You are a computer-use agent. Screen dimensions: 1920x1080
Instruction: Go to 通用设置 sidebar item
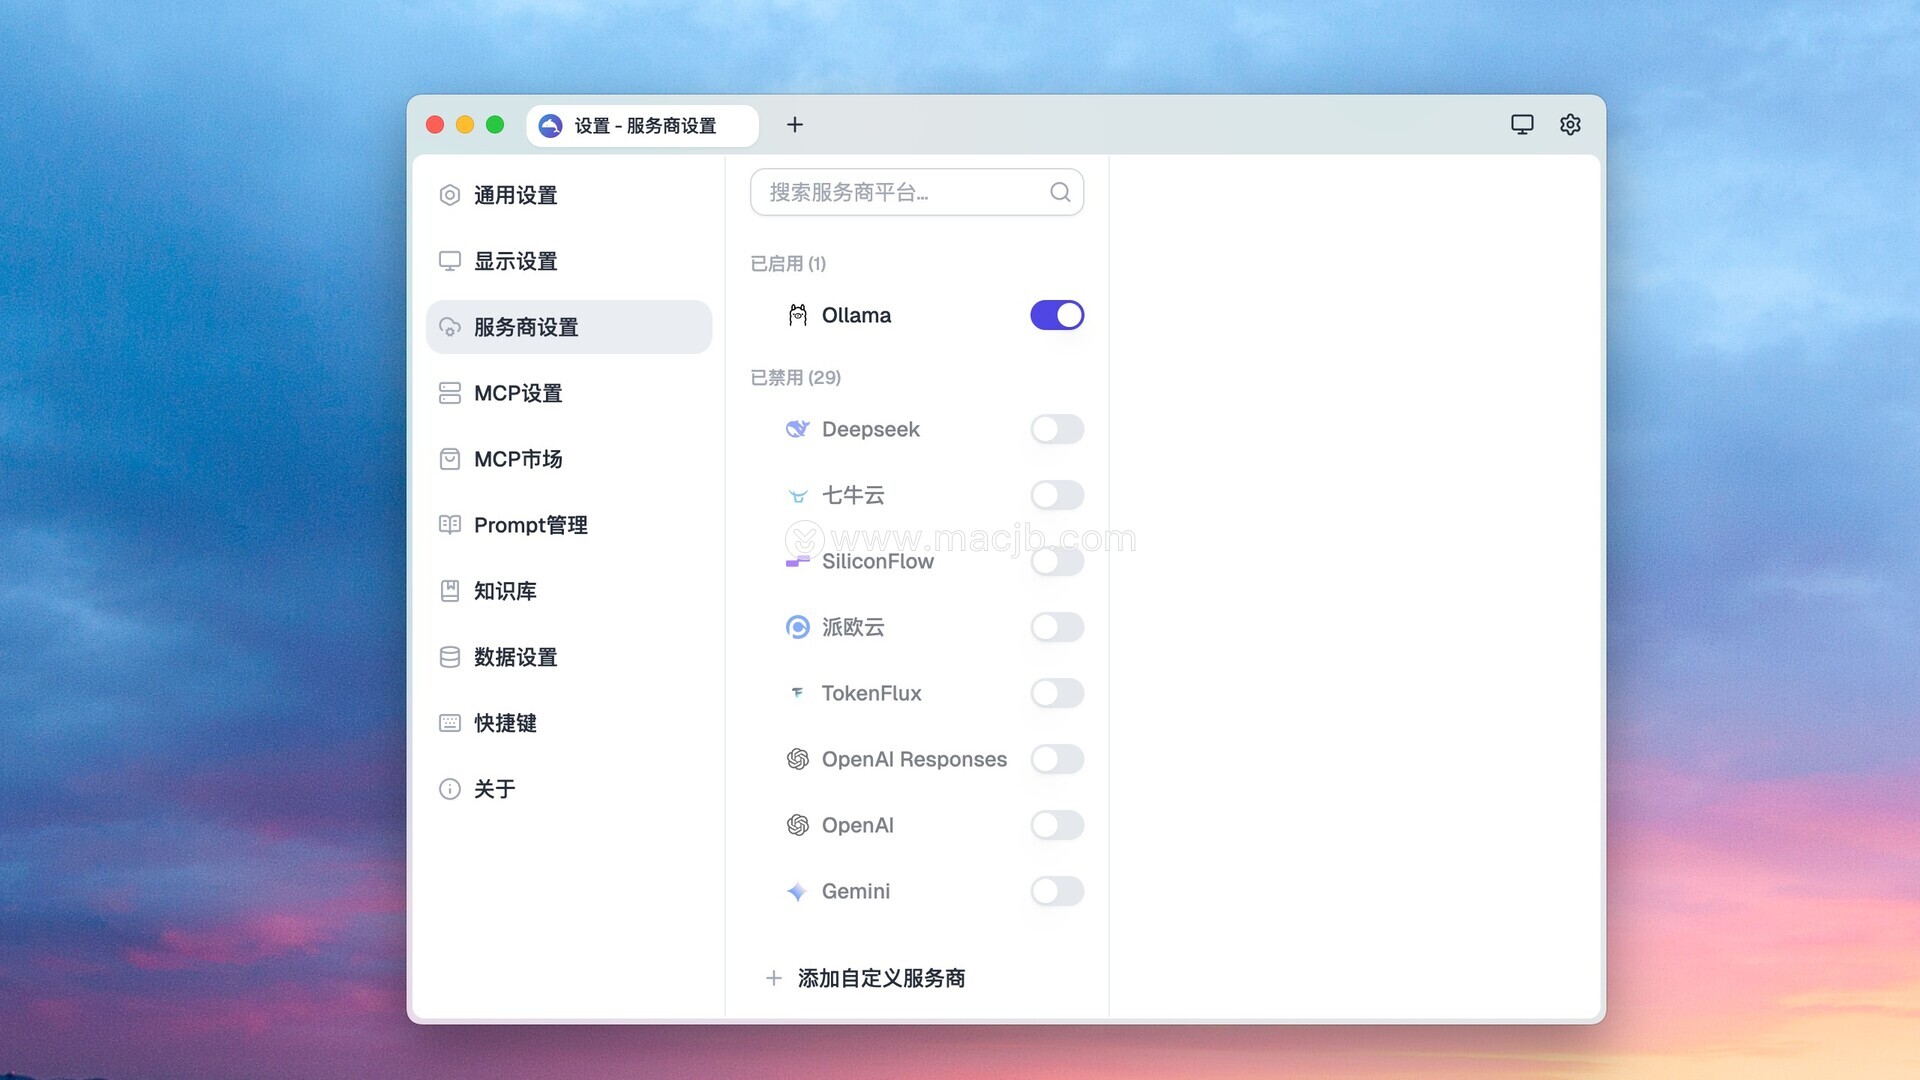click(515, 196)
